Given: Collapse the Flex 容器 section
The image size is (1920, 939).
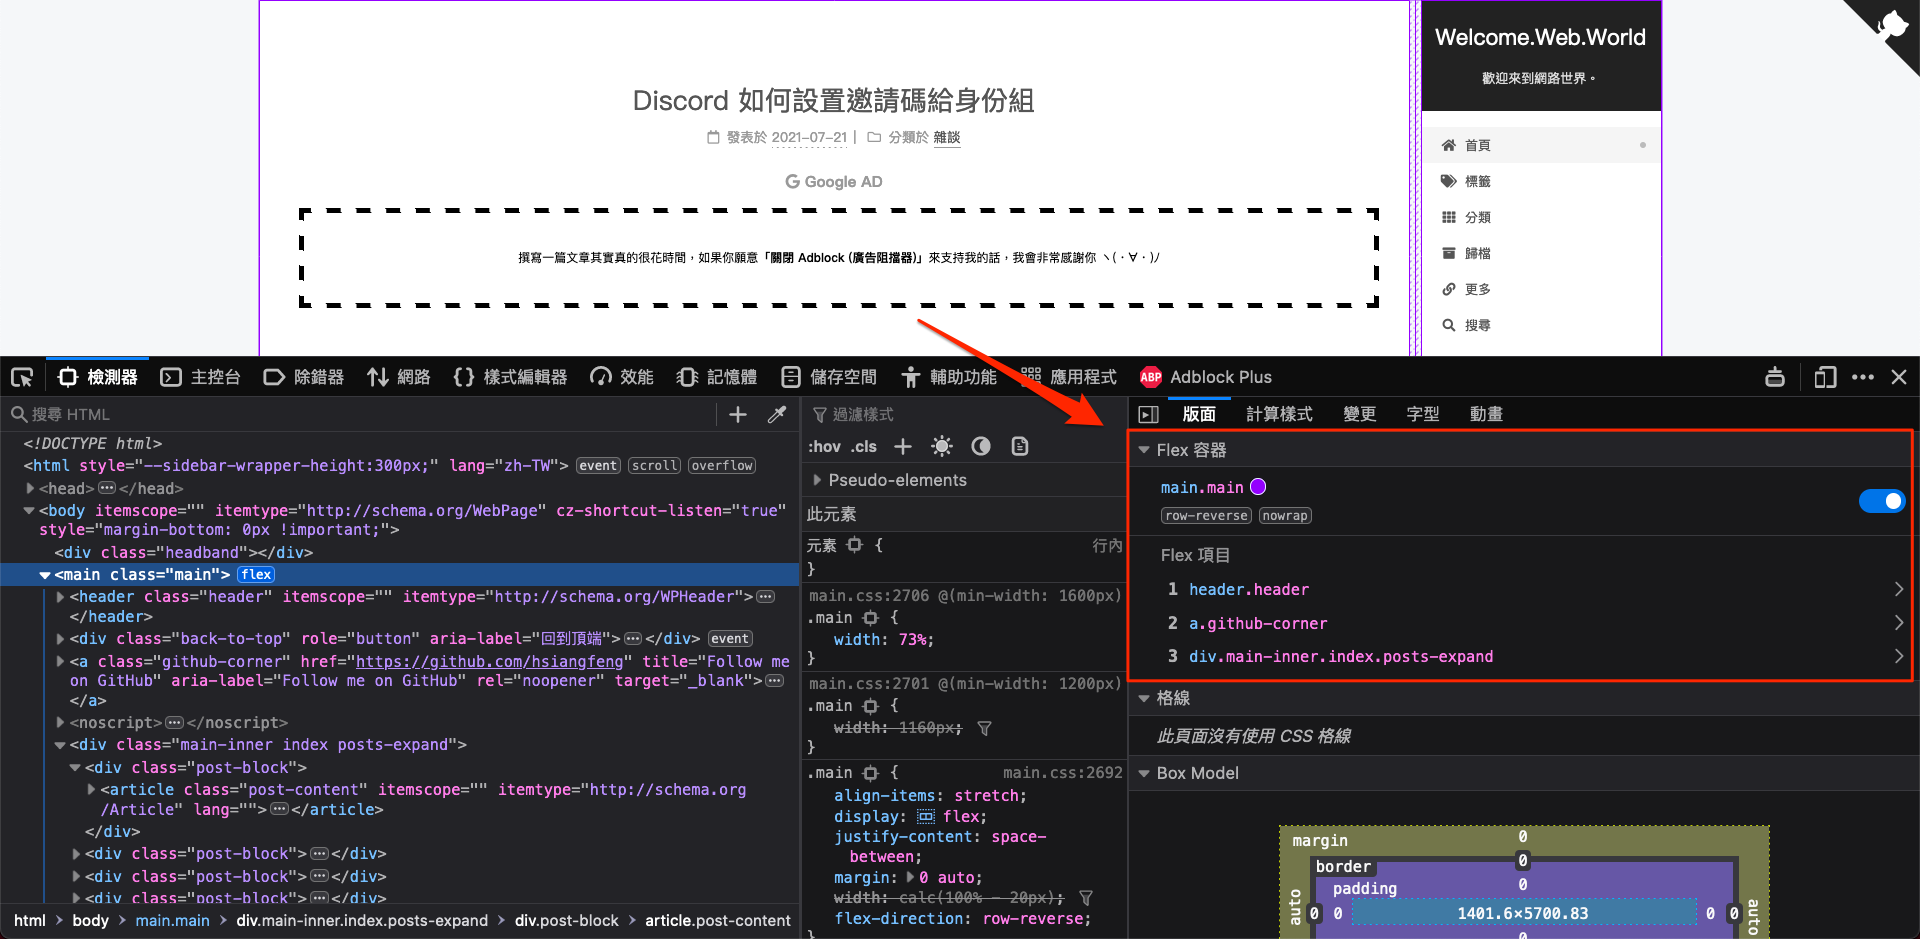Looking at the screenshot, I should point(1144,450).
